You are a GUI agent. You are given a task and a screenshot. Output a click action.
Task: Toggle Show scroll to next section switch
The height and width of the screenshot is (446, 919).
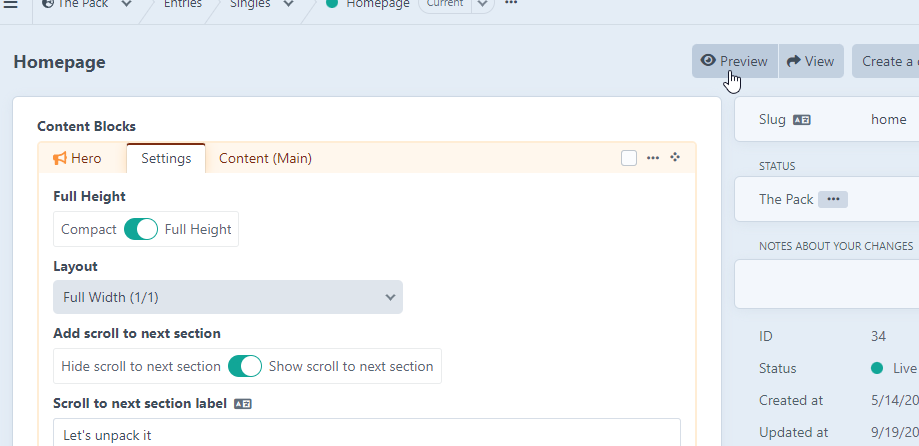(245, 366)
